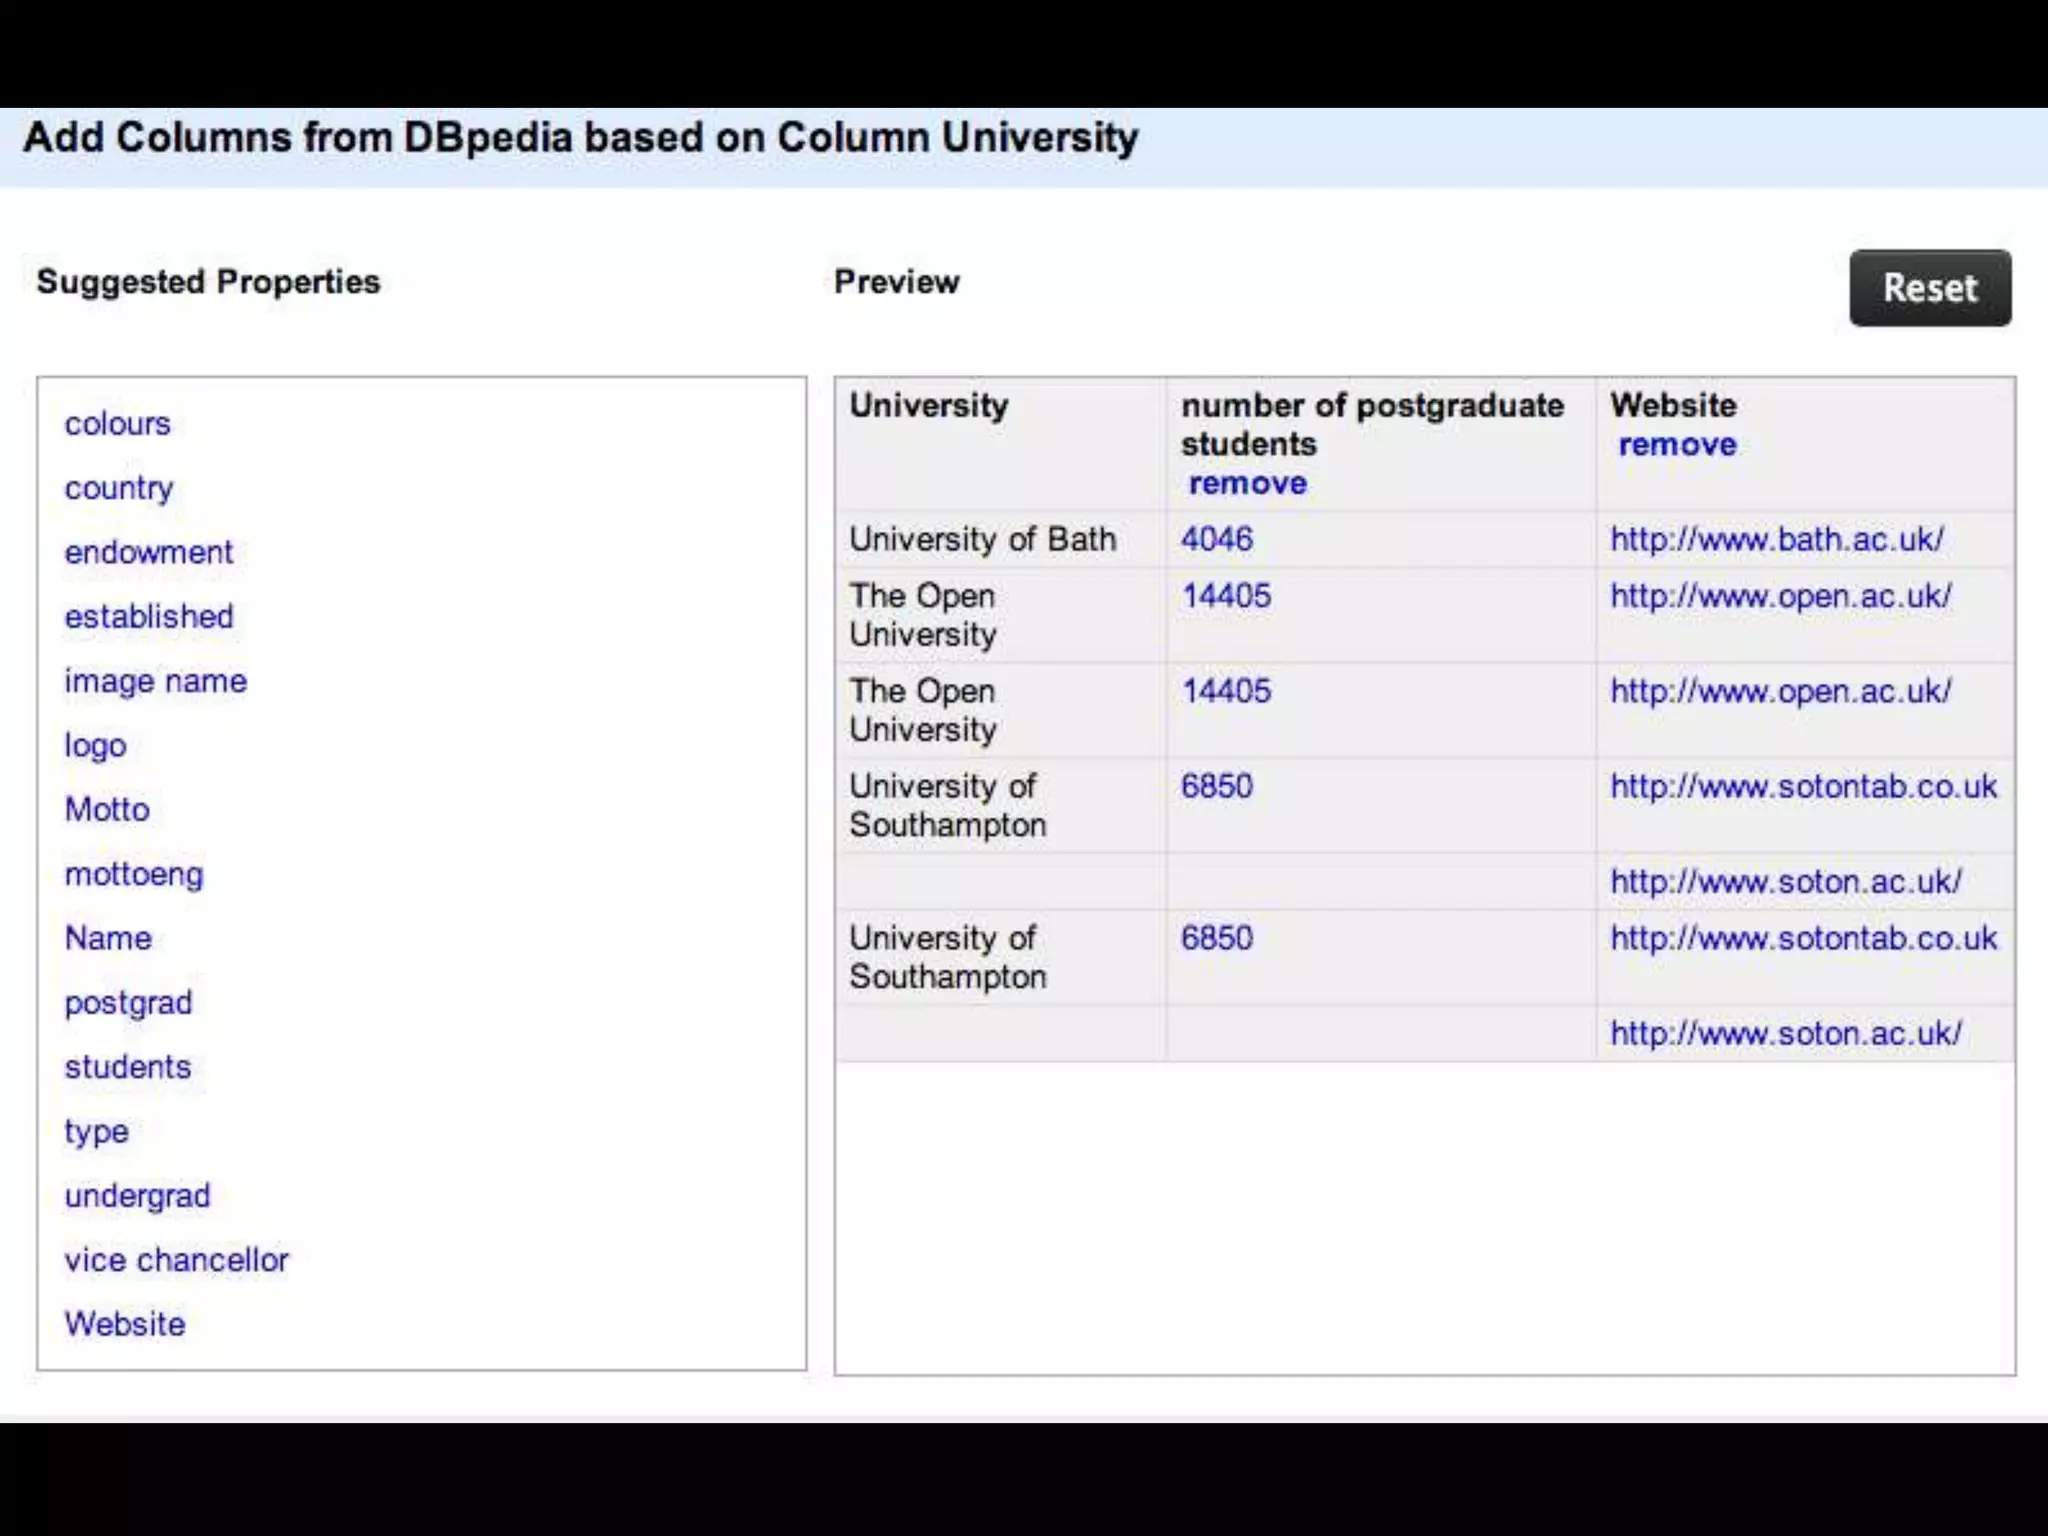Choose the undergrad property
The height and width of the screenshot is (1536, 2048).
(x=137, y=1195)
